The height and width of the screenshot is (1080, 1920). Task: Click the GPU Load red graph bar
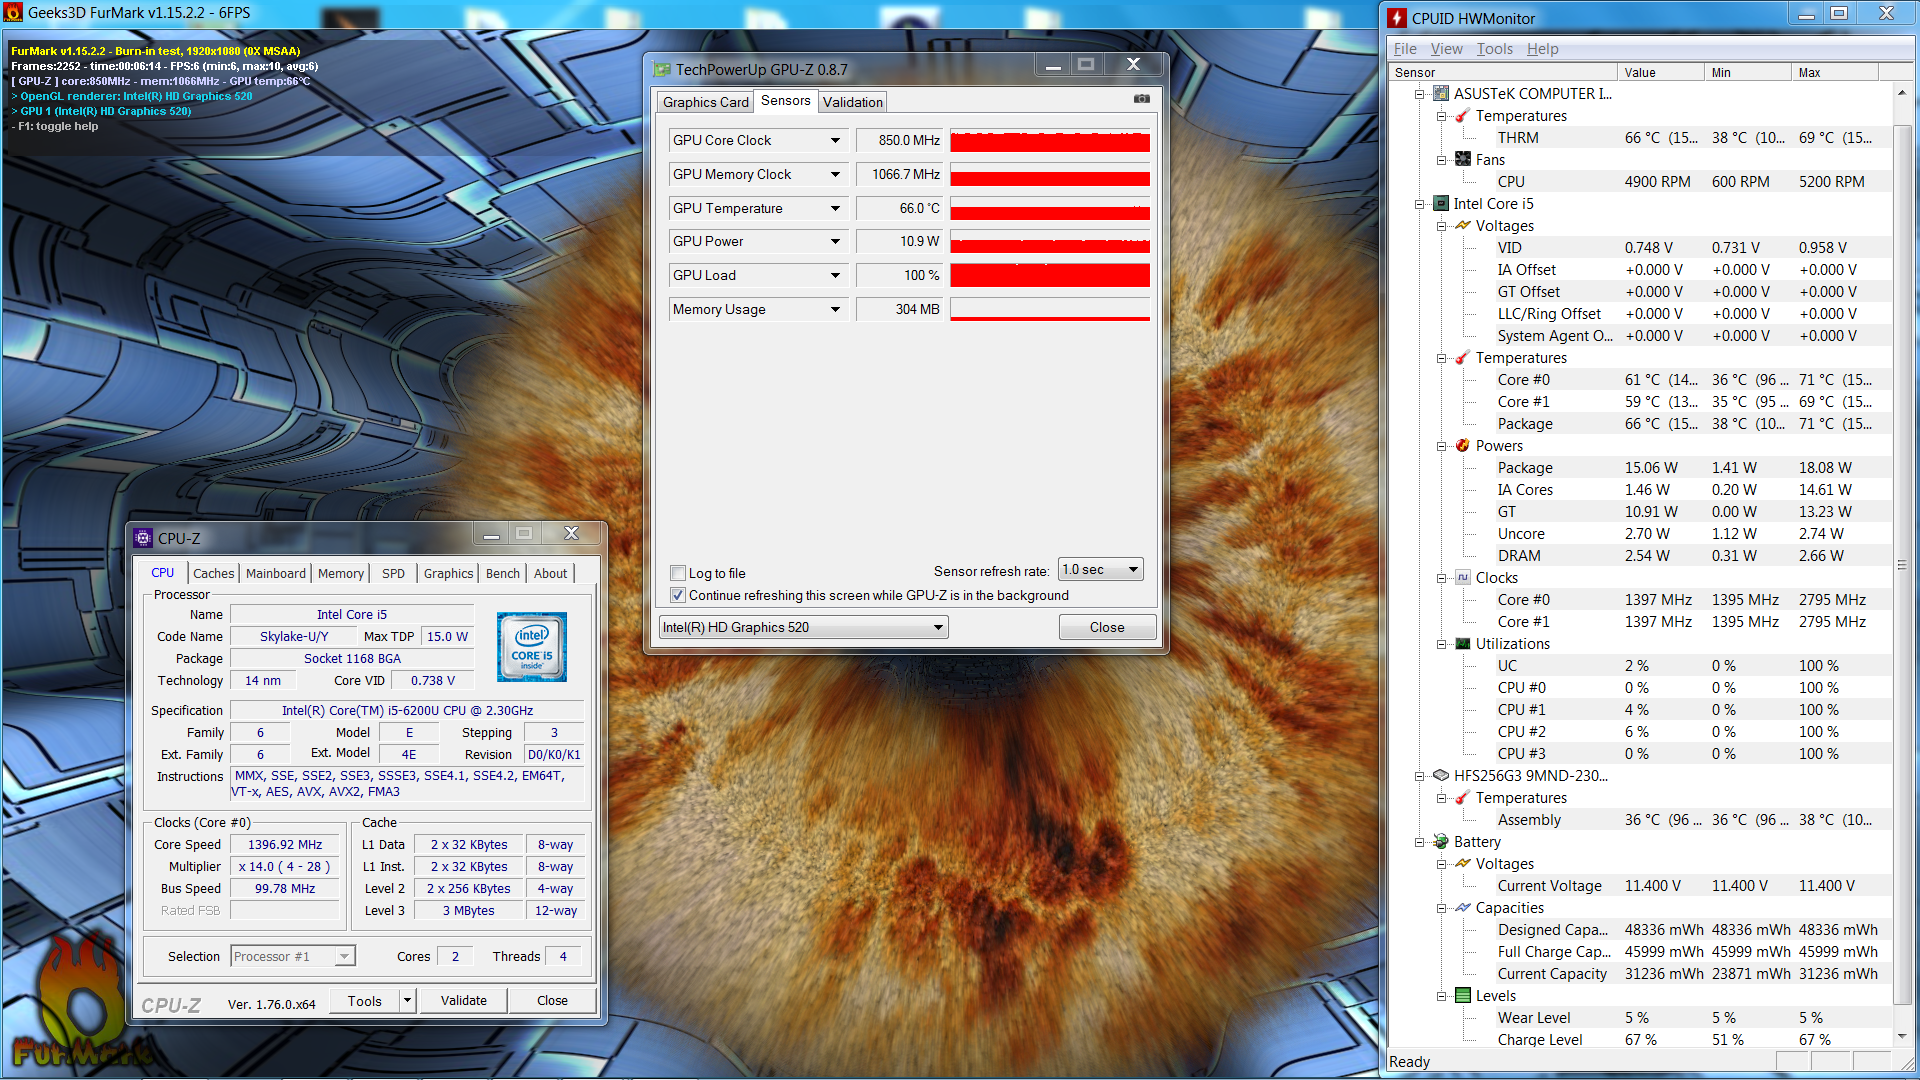pyautogui.click(x=1050, y=275)
